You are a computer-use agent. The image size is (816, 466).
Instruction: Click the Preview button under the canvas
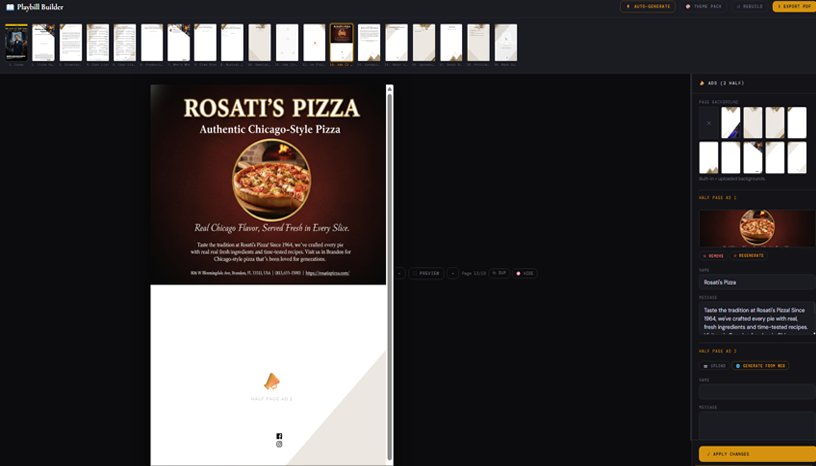(x=426, y=273)
